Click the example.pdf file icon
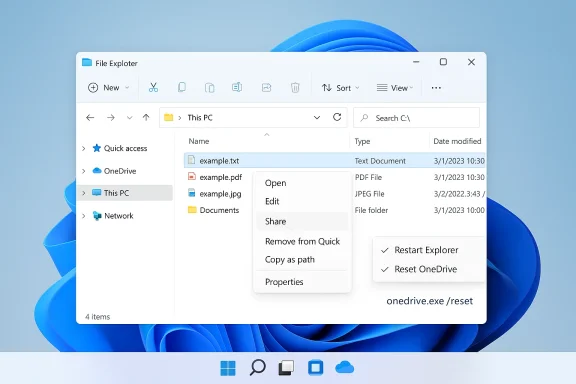Image resolution: width=576 pixels, height=384 pixels. [x=192, y=176]
